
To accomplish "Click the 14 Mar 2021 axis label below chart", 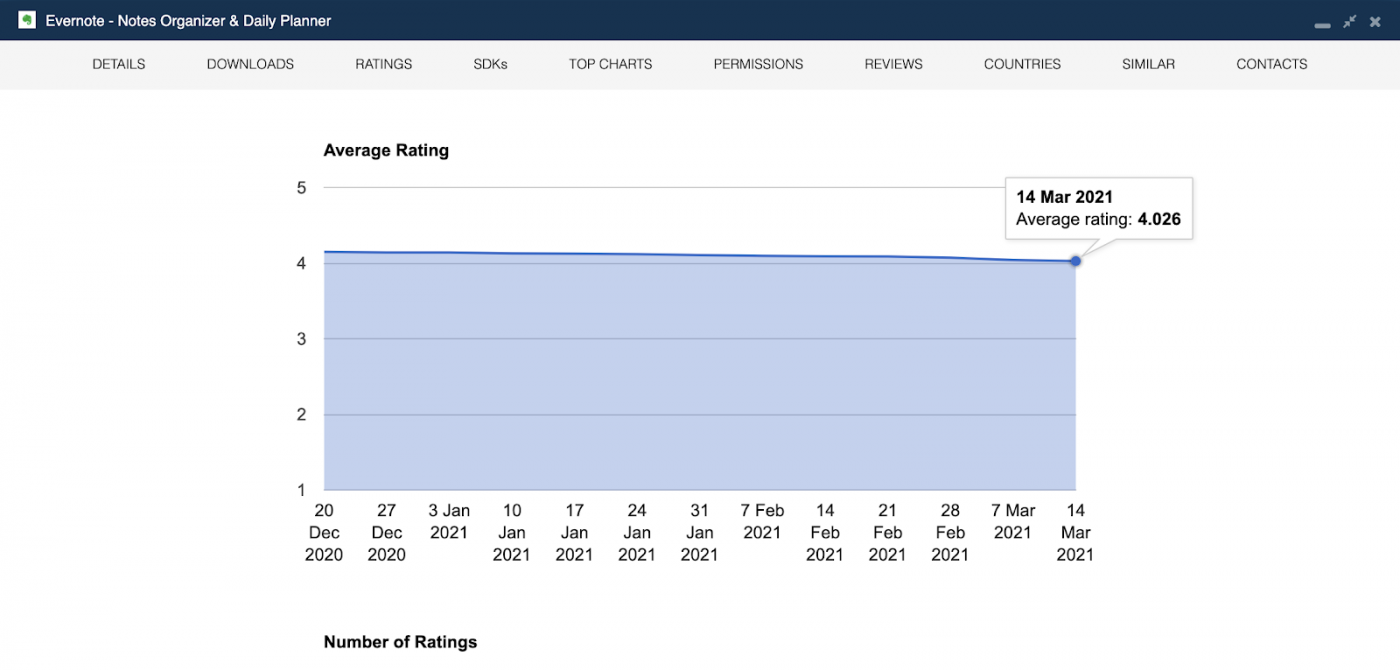I will pyautogui.click(x=1075, y=533).
